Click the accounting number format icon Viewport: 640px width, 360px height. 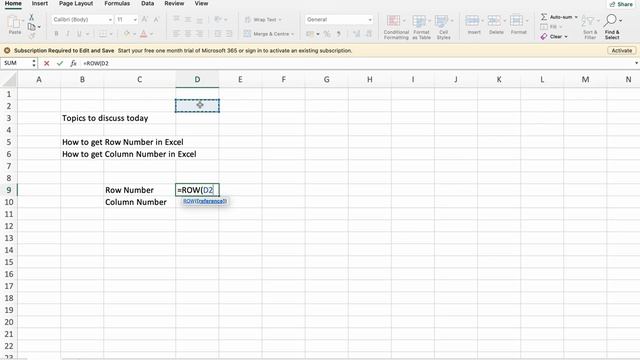[x=310, y=34]
